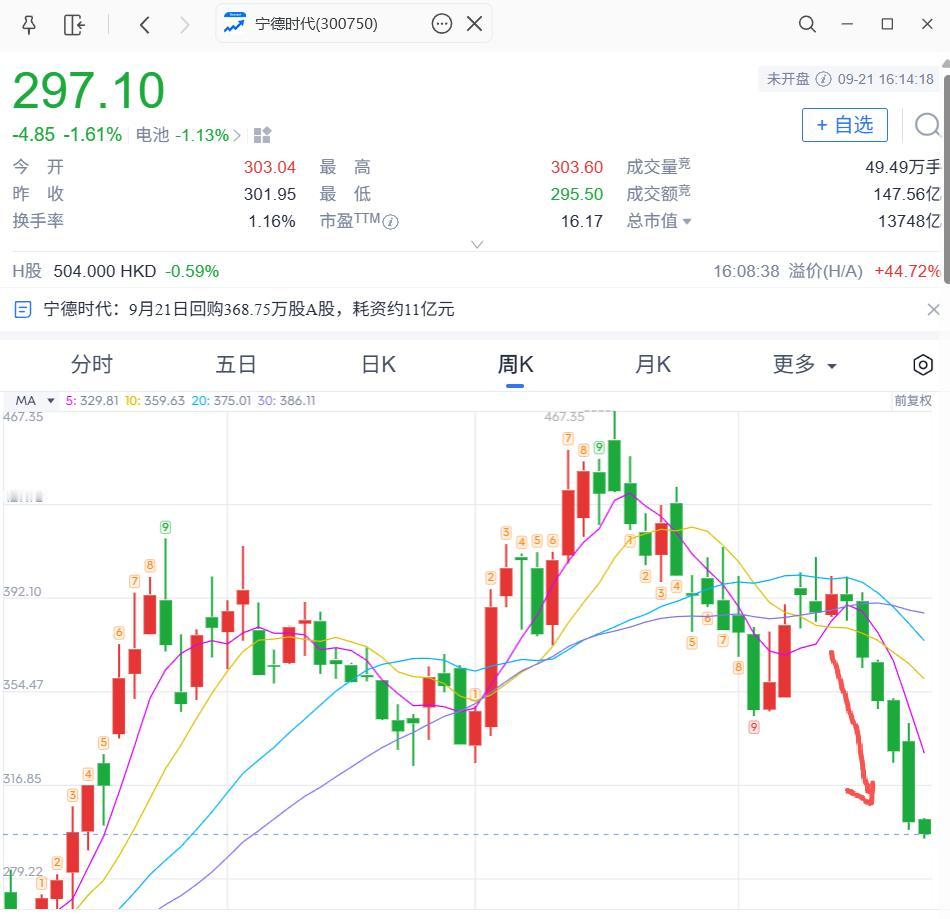The height and width of the screenshot is (919, 950).
Task: Select the 周K tab
Action: pos(515,365)
